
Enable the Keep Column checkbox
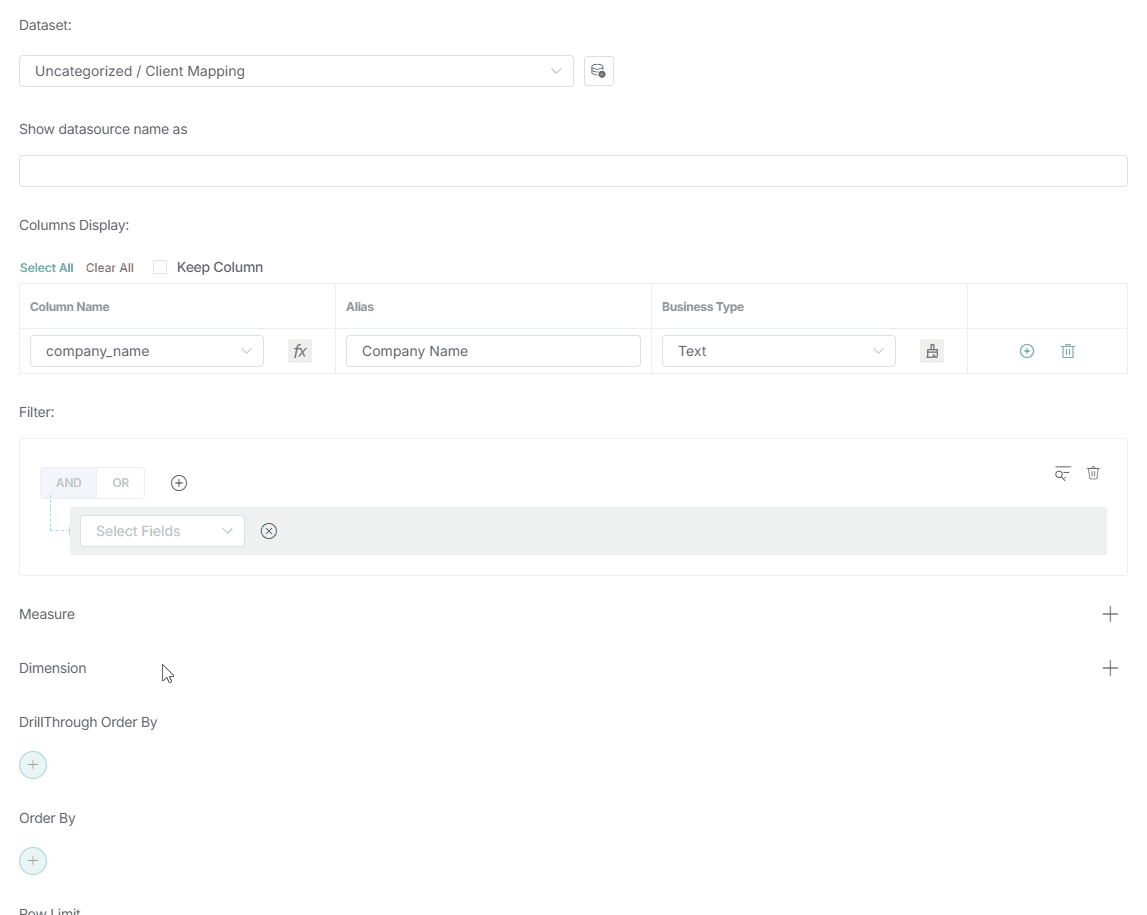coord(160,267)
